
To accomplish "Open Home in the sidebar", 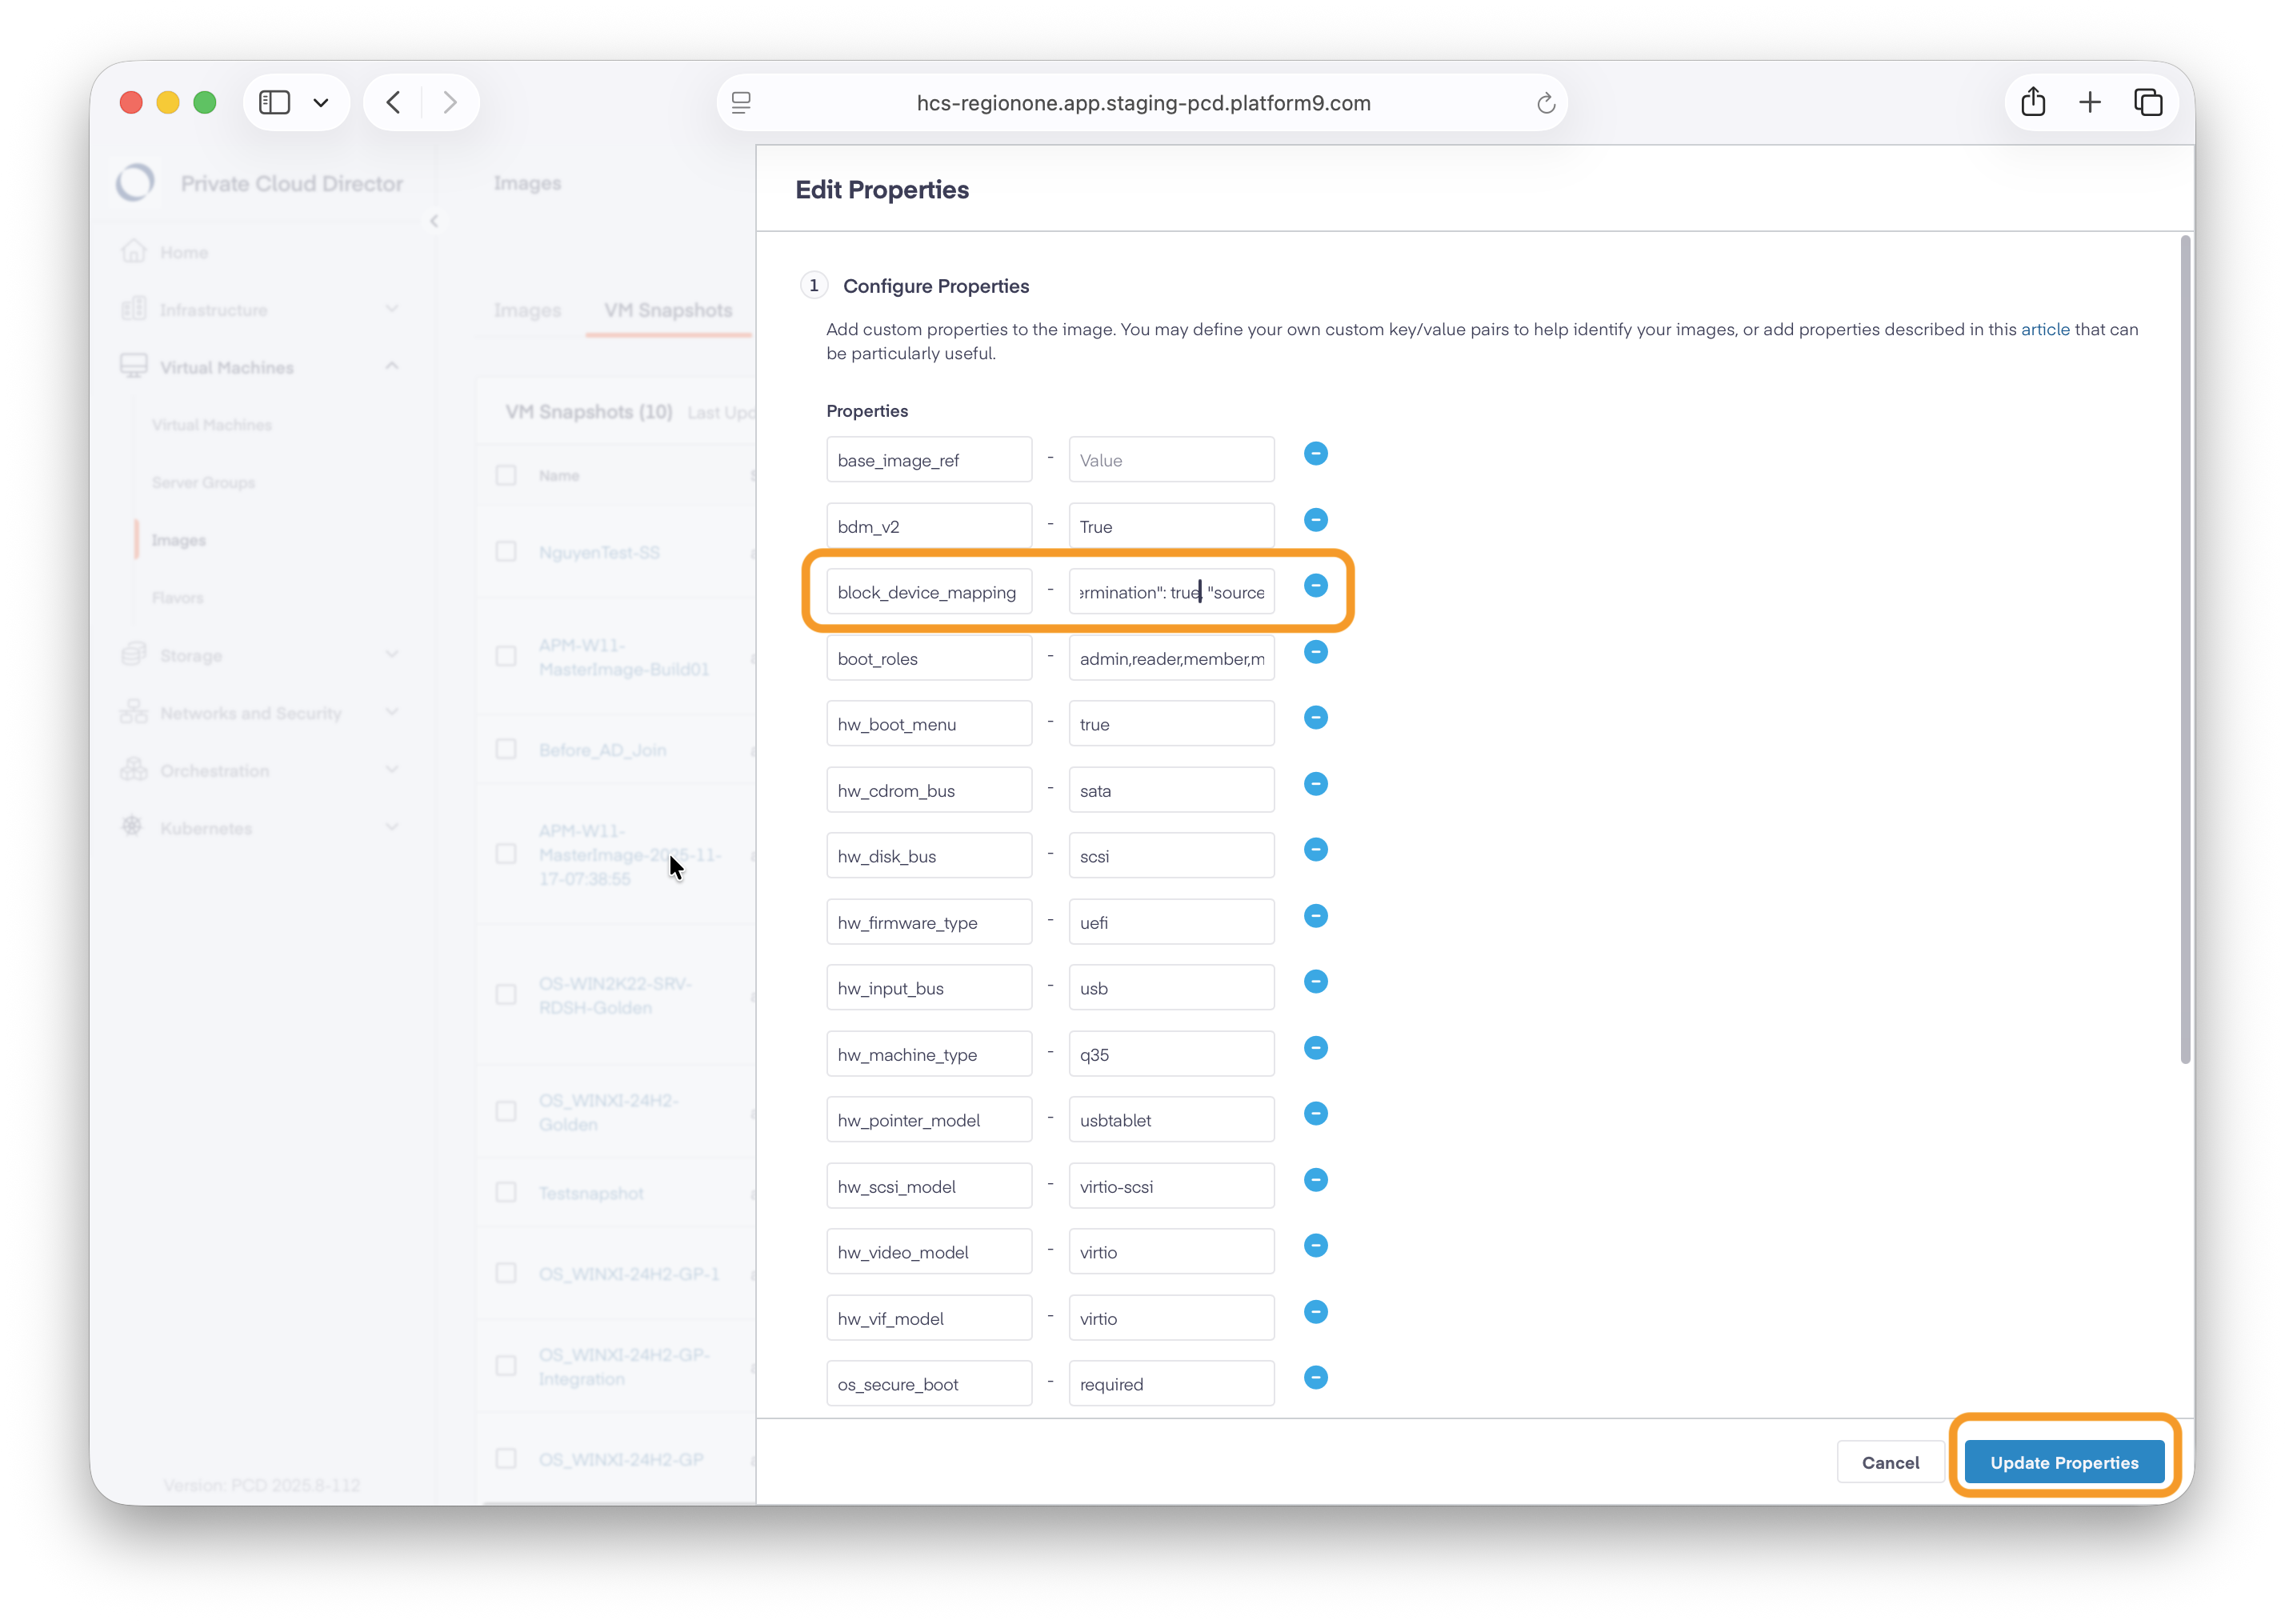I will click(x=184, y=253).
